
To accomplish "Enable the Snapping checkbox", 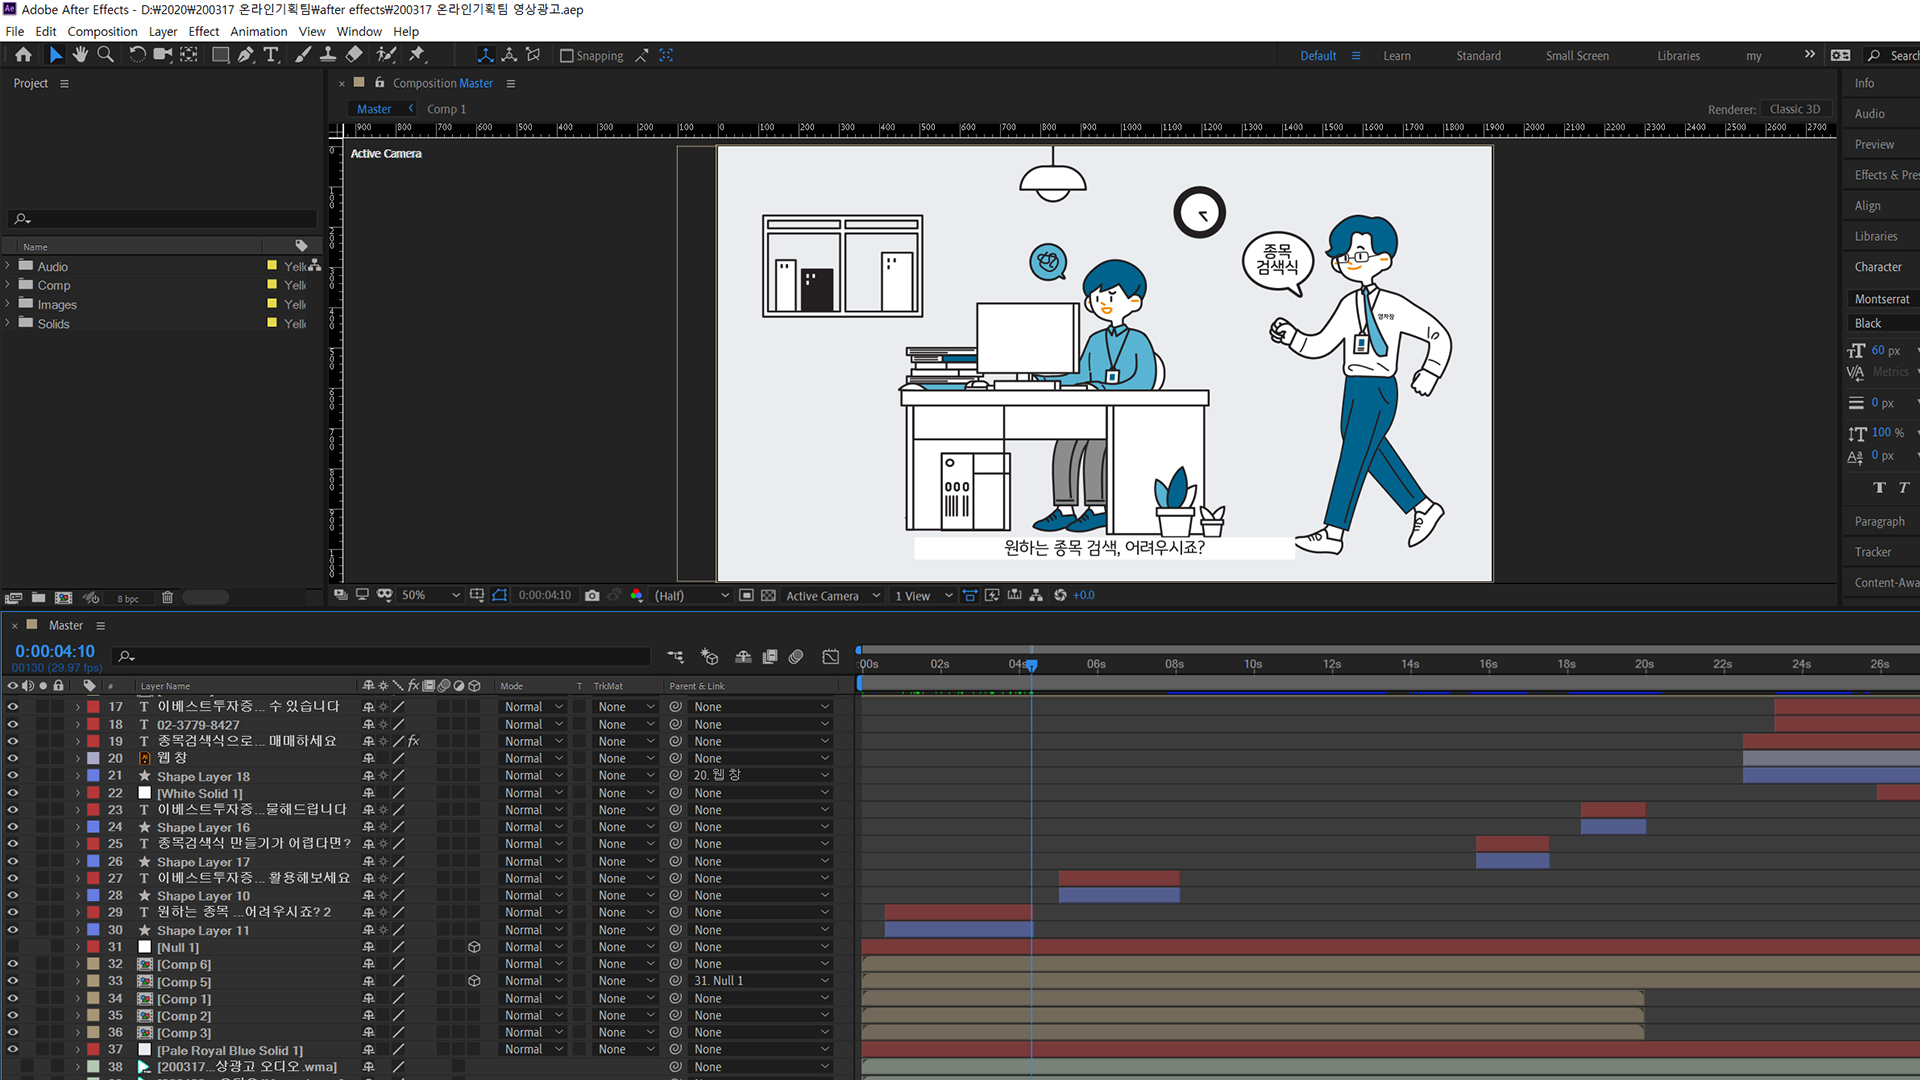I will click(x=567, y=56).
